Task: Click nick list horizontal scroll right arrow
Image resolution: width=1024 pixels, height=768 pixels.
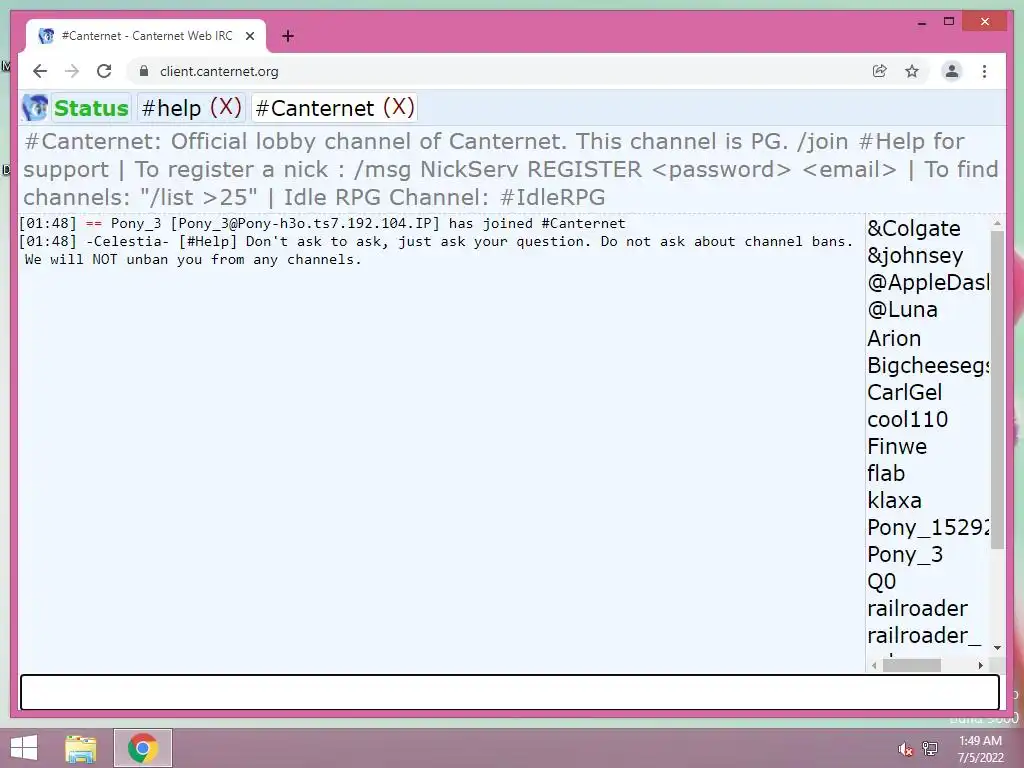Action: [980, 665]
